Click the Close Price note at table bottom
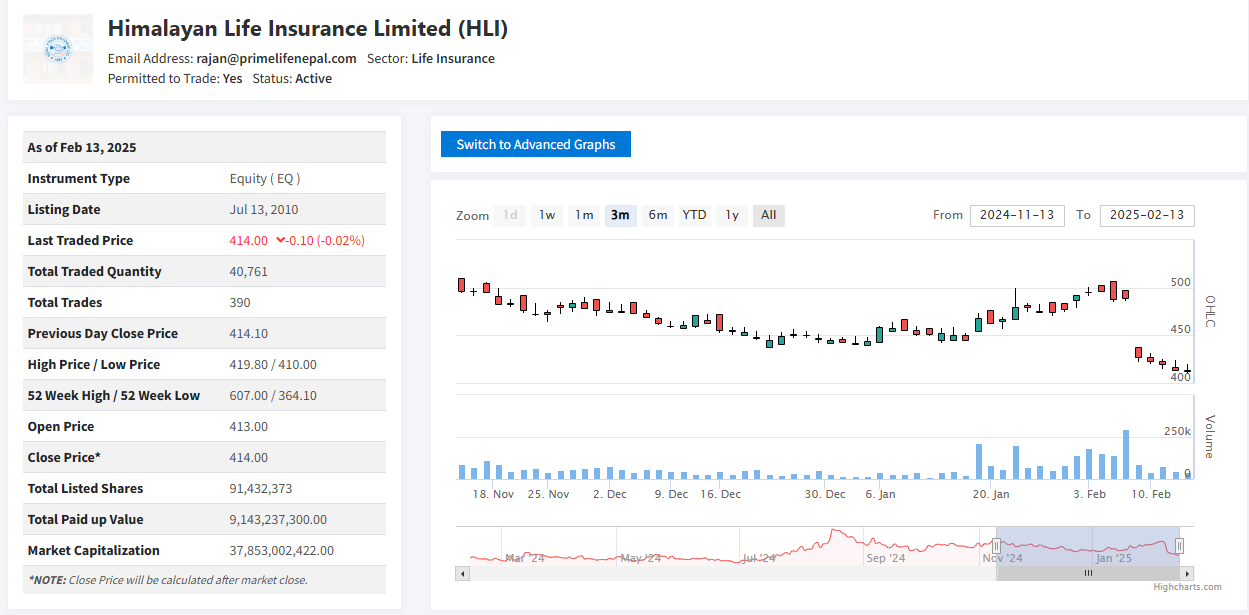1249x615 pixels. tap(168, 580)
